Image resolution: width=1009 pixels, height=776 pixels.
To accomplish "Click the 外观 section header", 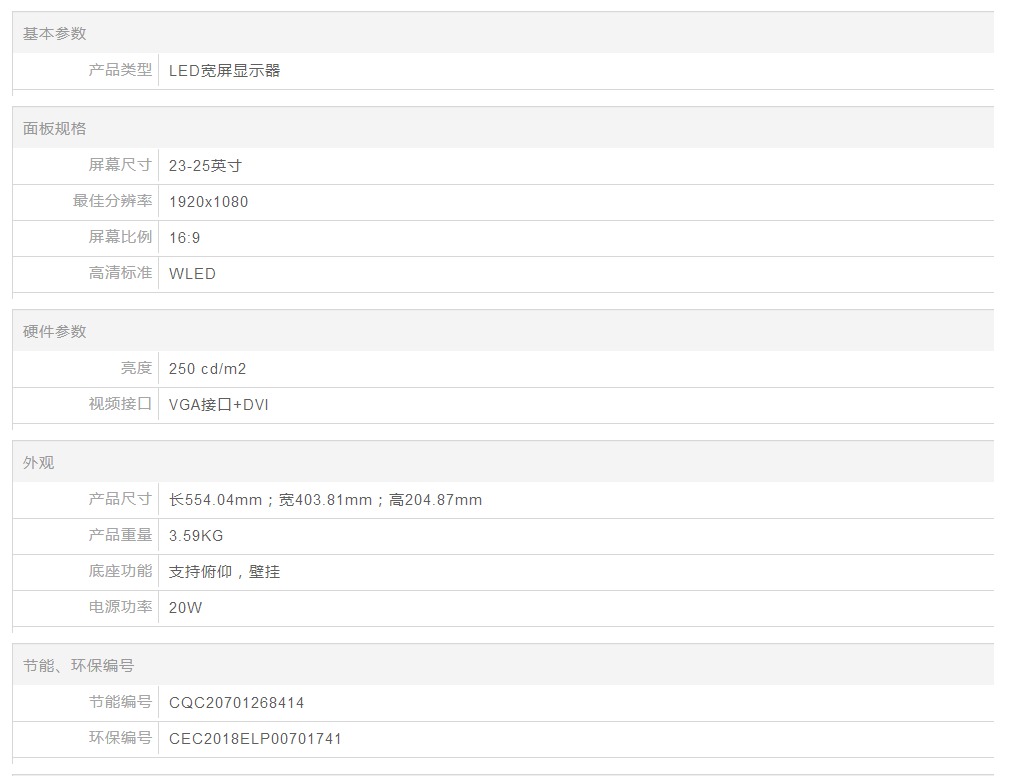I will (x=39, y=463).
